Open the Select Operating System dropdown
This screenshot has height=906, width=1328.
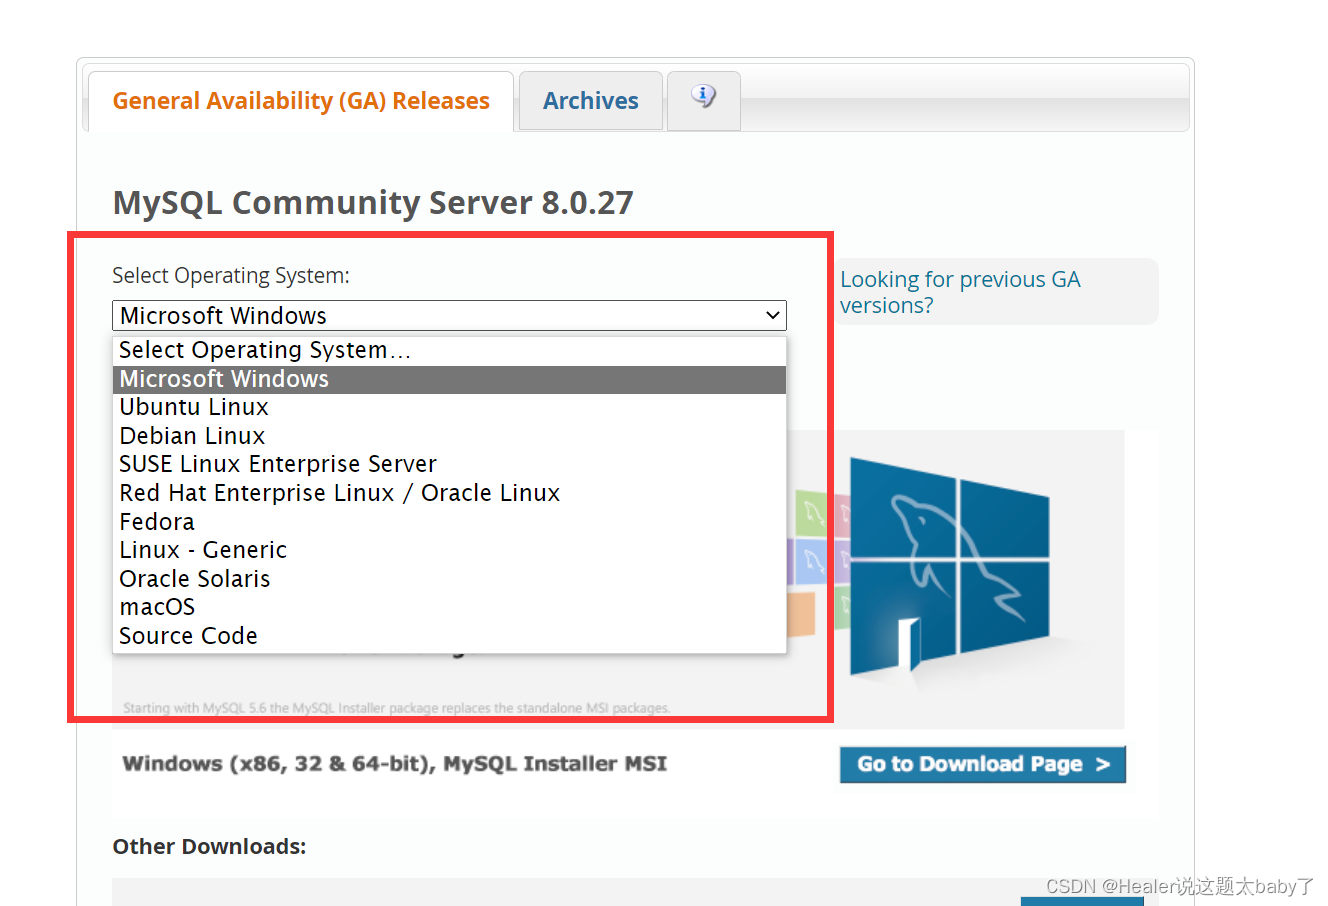pyautogui.click(x=449, y=315)
